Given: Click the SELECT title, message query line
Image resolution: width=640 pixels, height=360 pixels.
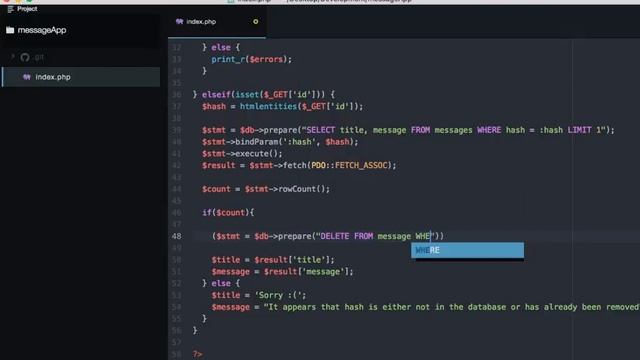Looking at the screenshot, I should click(408, 130).
